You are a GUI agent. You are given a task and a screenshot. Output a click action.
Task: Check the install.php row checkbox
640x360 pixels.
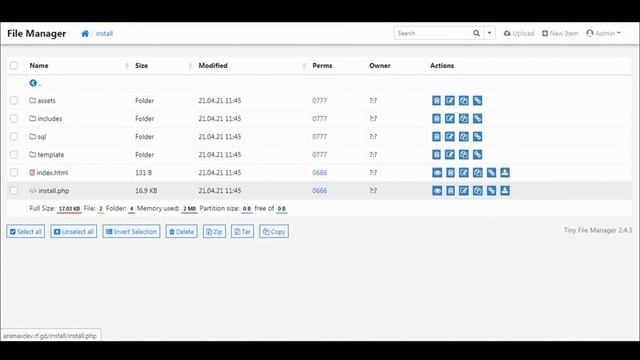click(x=14, y=191)
